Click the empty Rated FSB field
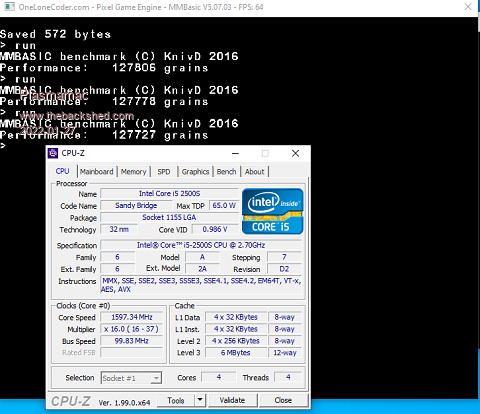Viewport: 480px width, 414px height. [x=132, y=353]
